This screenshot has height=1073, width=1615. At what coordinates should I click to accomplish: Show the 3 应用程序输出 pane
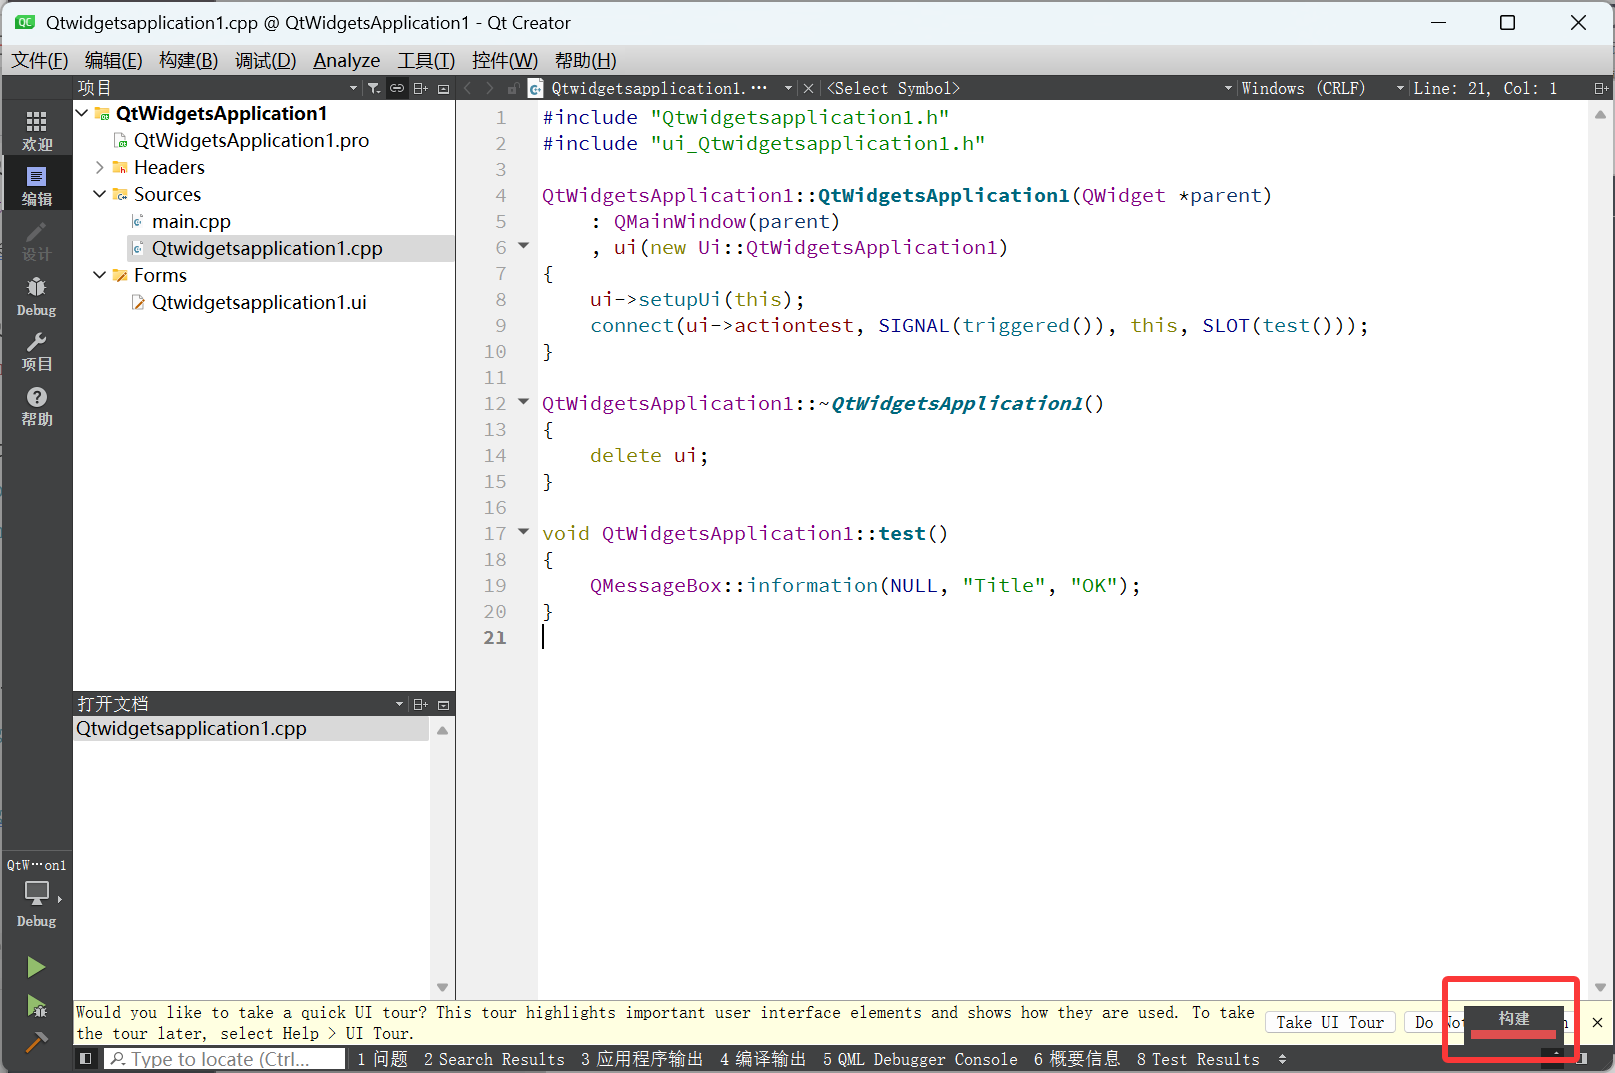pyautogui.click(x=642, y=1059)
